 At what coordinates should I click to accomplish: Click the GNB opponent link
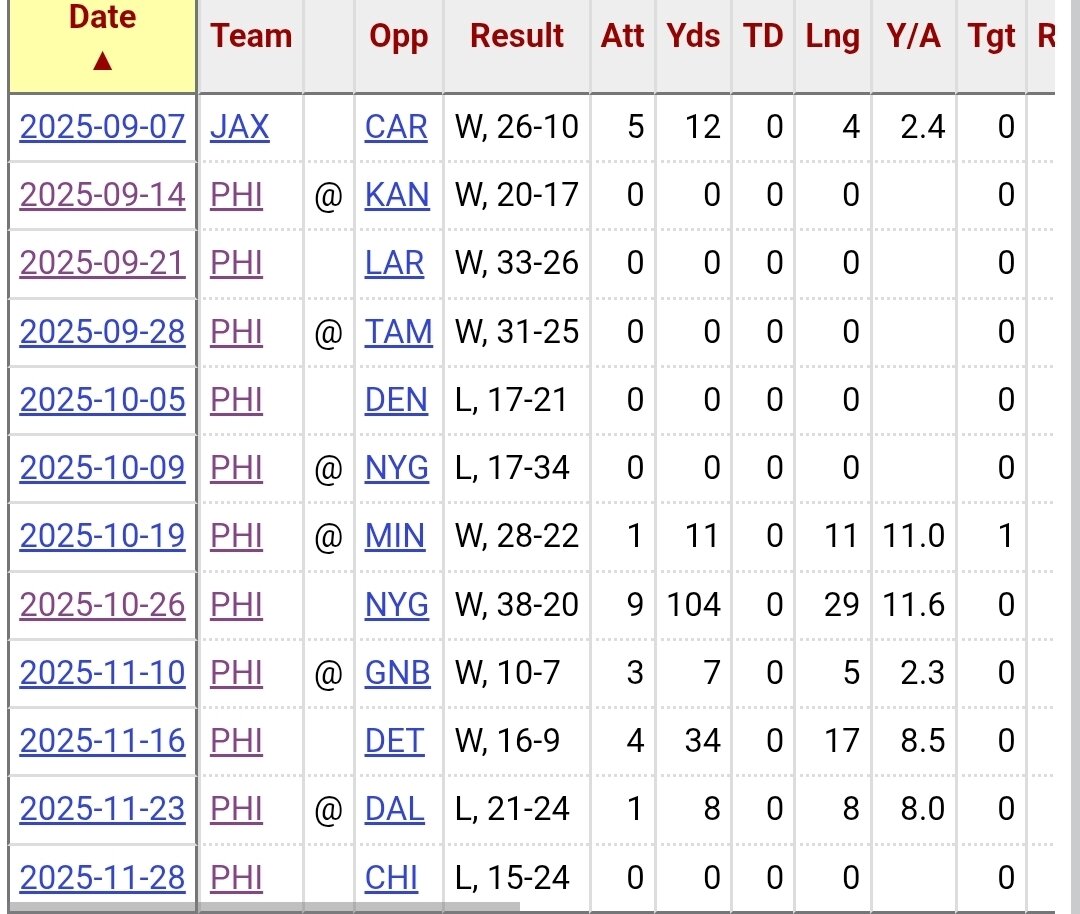coord(397,672)
